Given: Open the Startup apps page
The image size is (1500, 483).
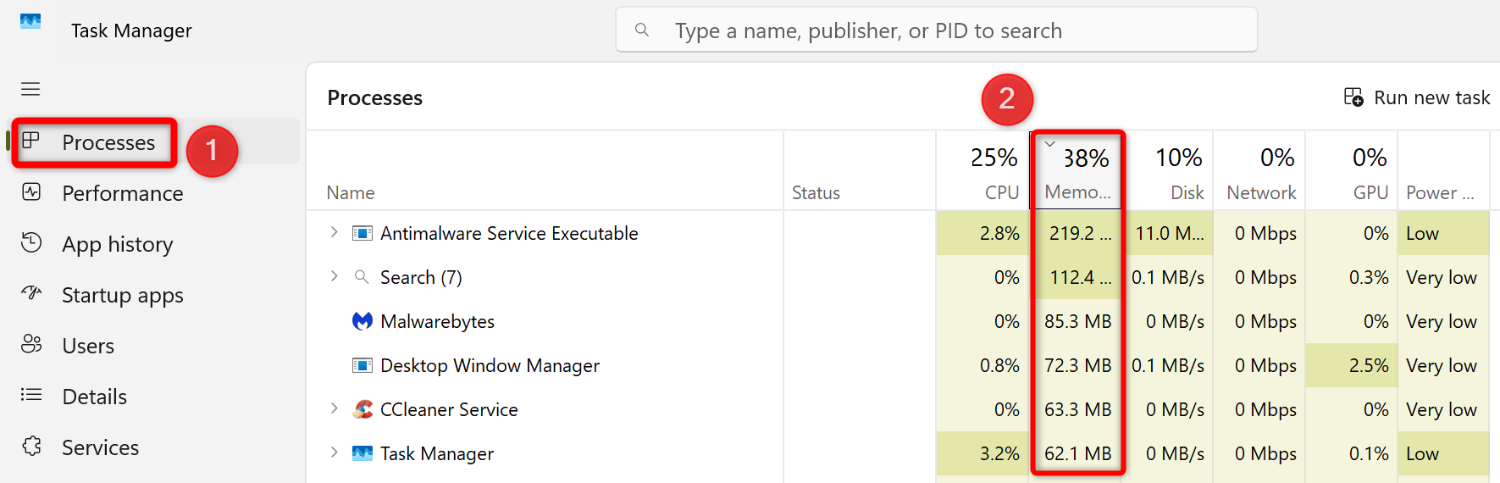Looking at the screenshot, I should pos(122,295).
